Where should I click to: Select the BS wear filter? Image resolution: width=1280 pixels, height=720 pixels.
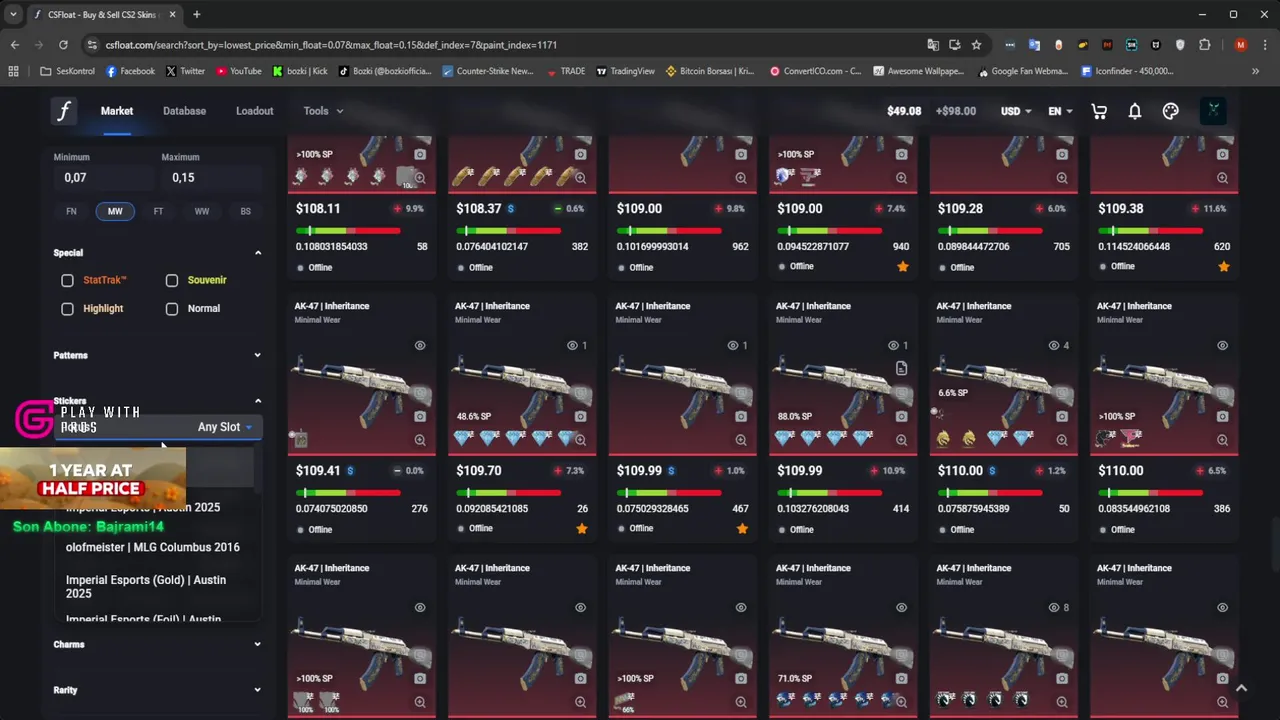click(x=246, y=211)
